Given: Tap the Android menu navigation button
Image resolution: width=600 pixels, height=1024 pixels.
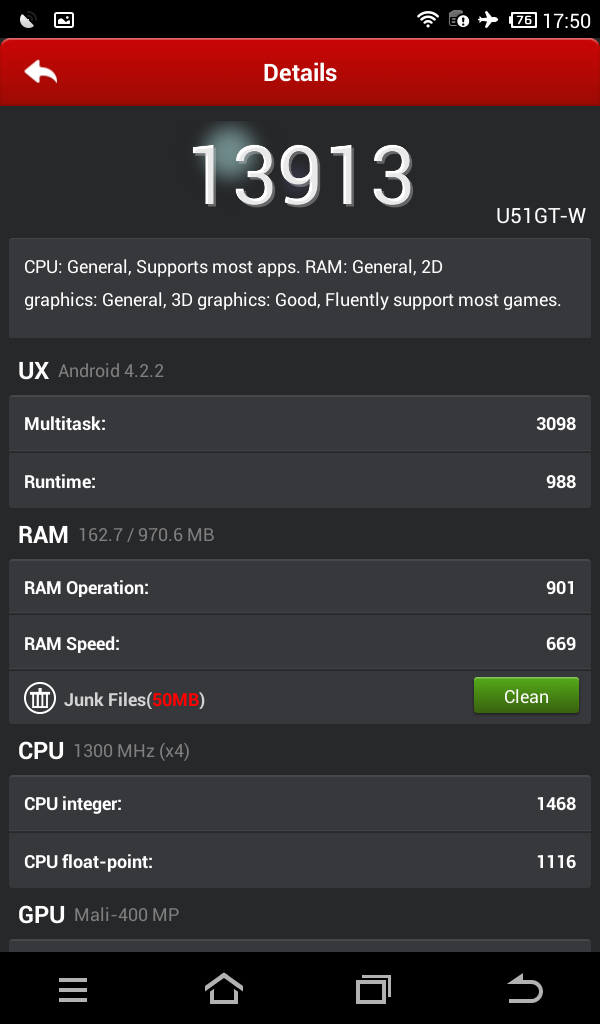Looking at the screenshot, I should 73,990.
